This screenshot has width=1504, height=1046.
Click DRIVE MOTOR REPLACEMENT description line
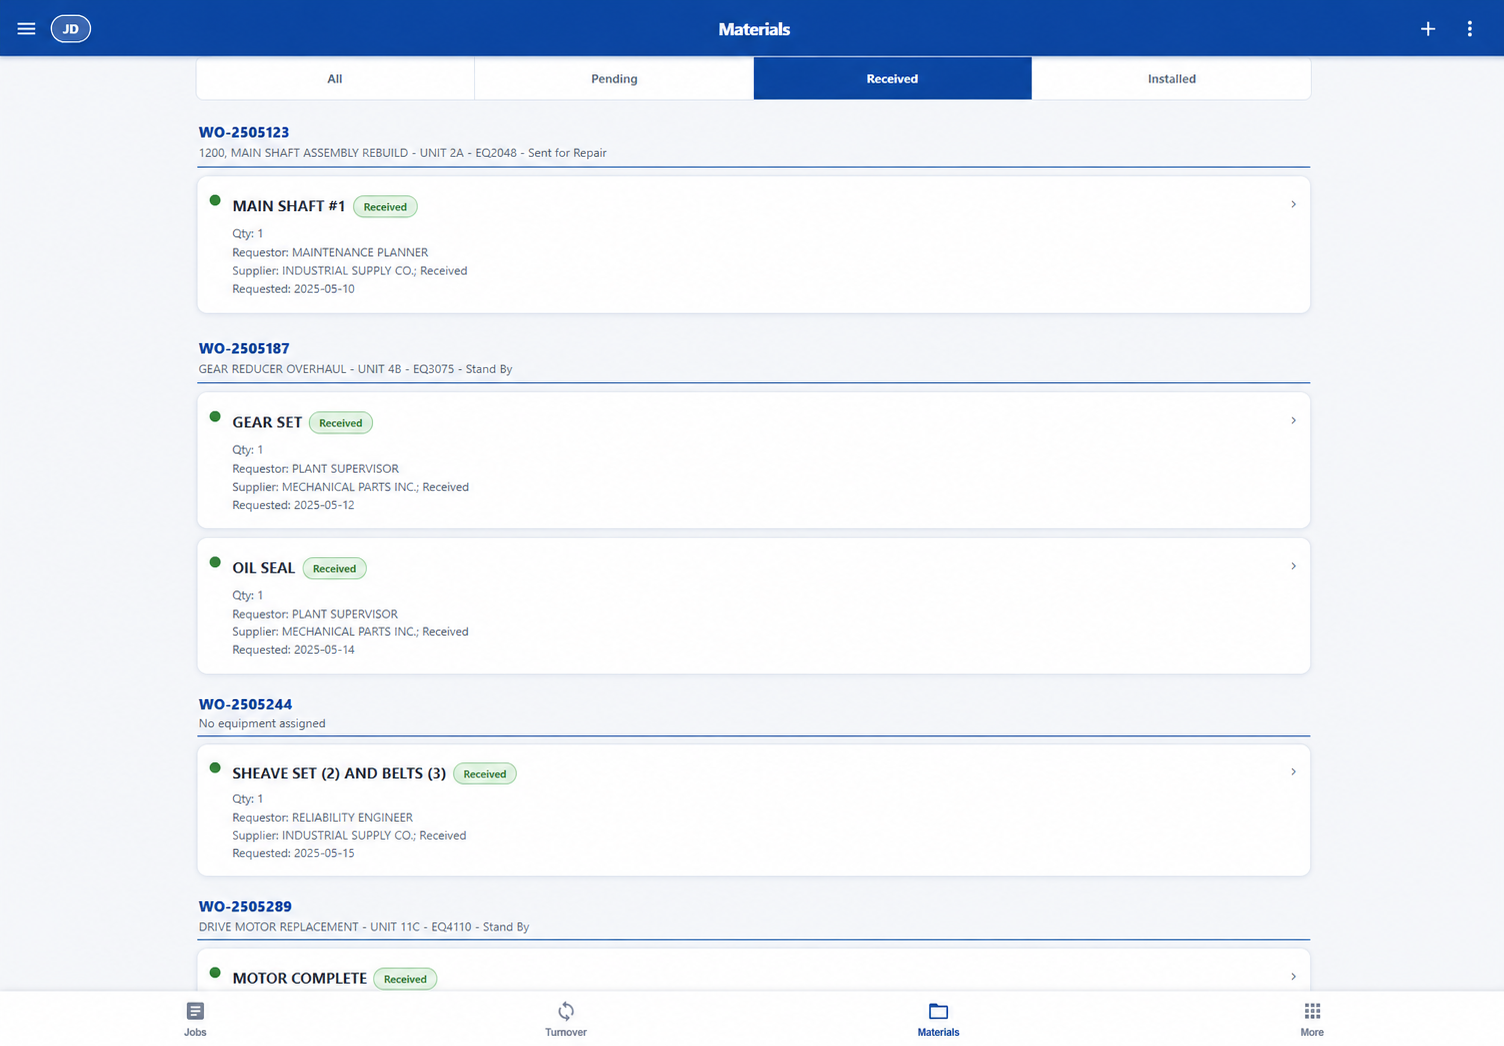coord(364,927)
